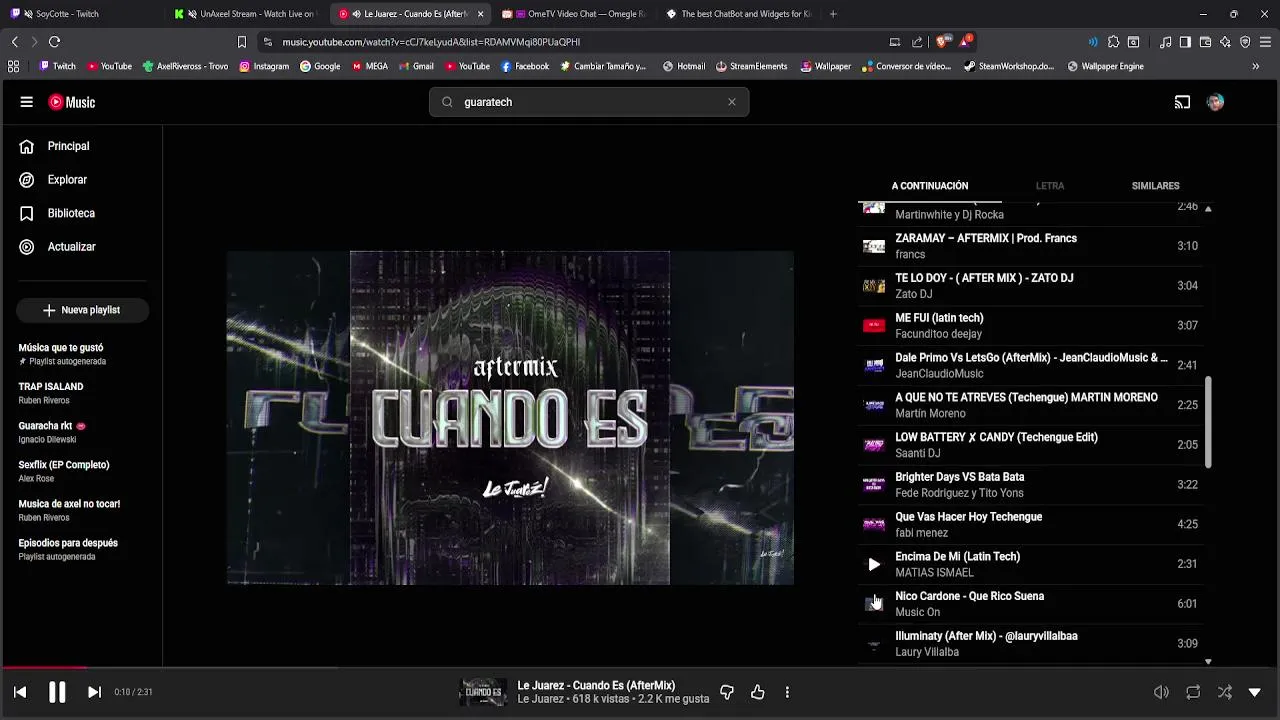Close the Le Juarez browser tab
The image size is (1280, 720).
[480, 14]
